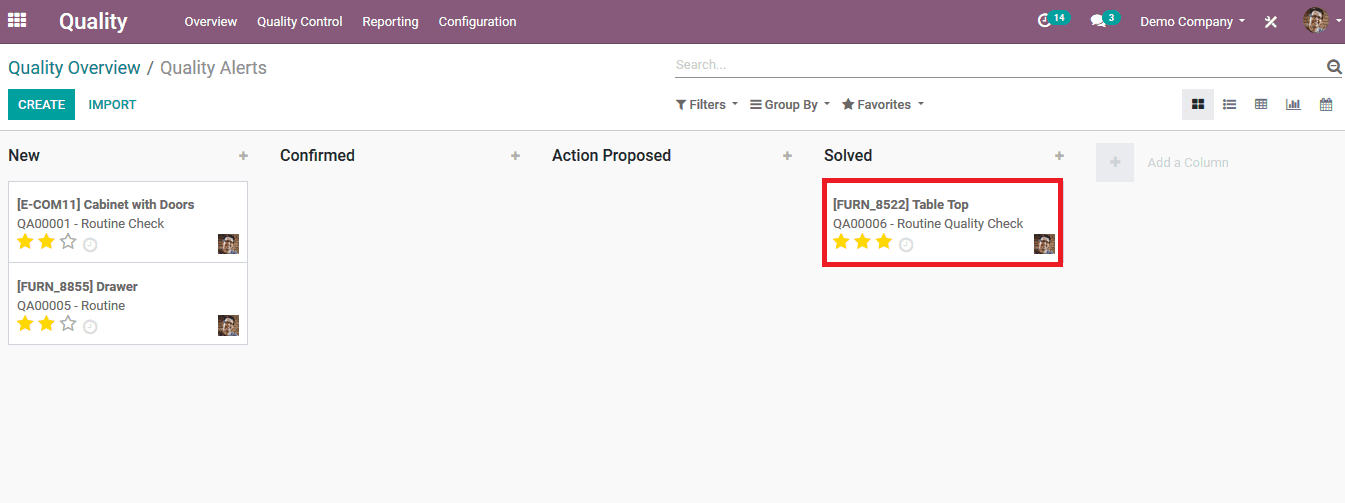Open the [E-COM11] Cabinet with Doors card
The width and height of the screenshot is (1345, 503).
coord(128,222)
